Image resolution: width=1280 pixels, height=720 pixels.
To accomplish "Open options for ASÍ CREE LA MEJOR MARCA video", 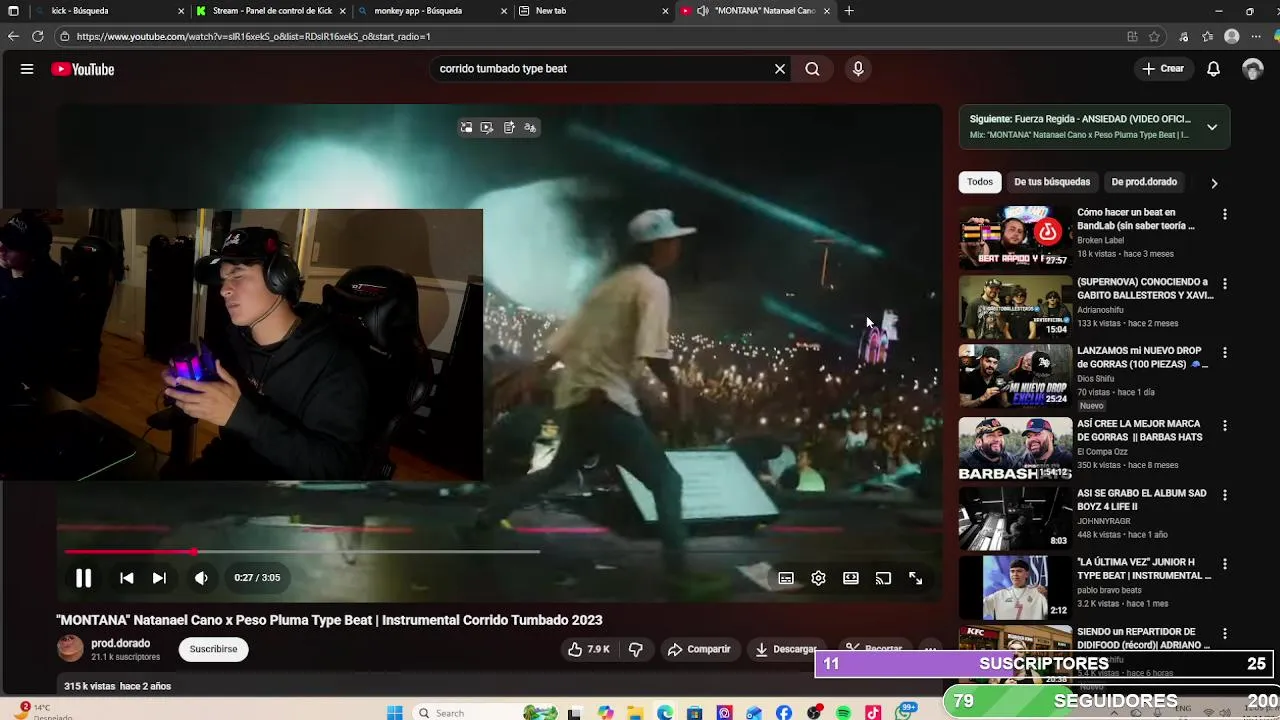I will pyautogui.click(x=1224, y=426).
